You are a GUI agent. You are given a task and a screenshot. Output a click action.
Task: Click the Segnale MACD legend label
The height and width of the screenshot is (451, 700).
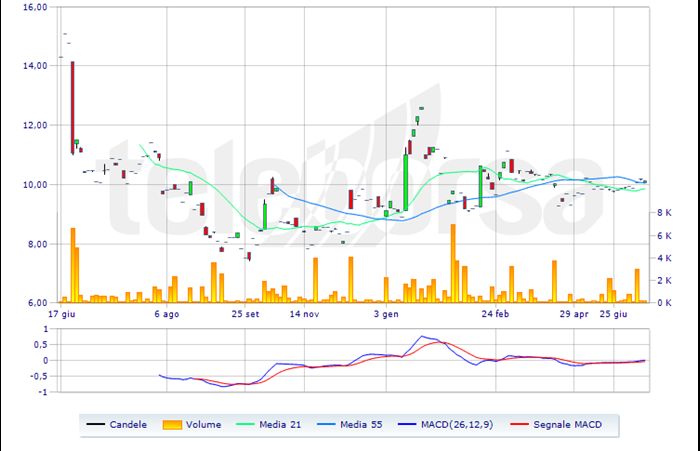567,425
